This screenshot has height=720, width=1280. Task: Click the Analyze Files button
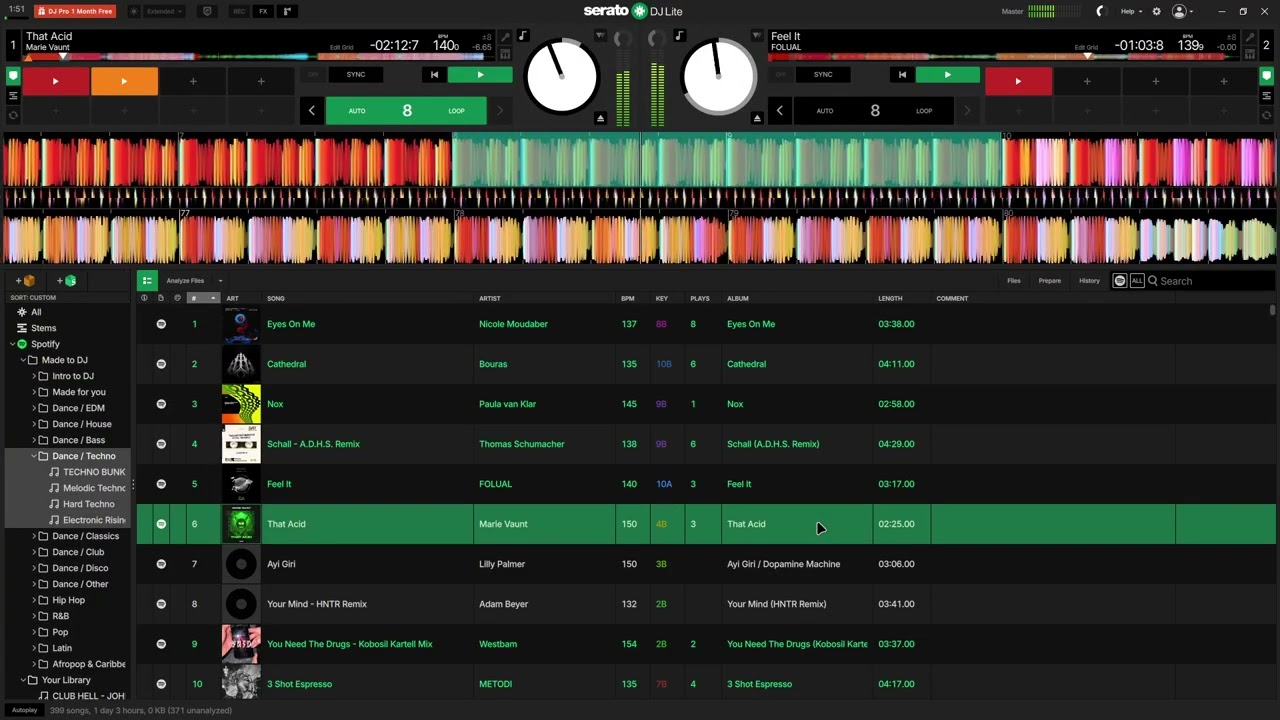click(x=185, y=281)
